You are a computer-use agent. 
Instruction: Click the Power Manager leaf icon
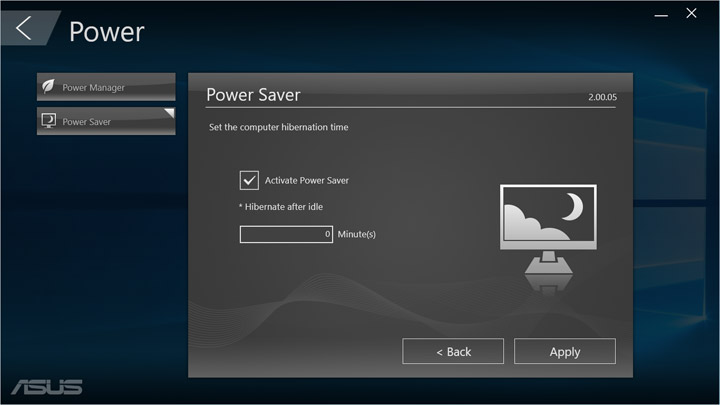48,86
